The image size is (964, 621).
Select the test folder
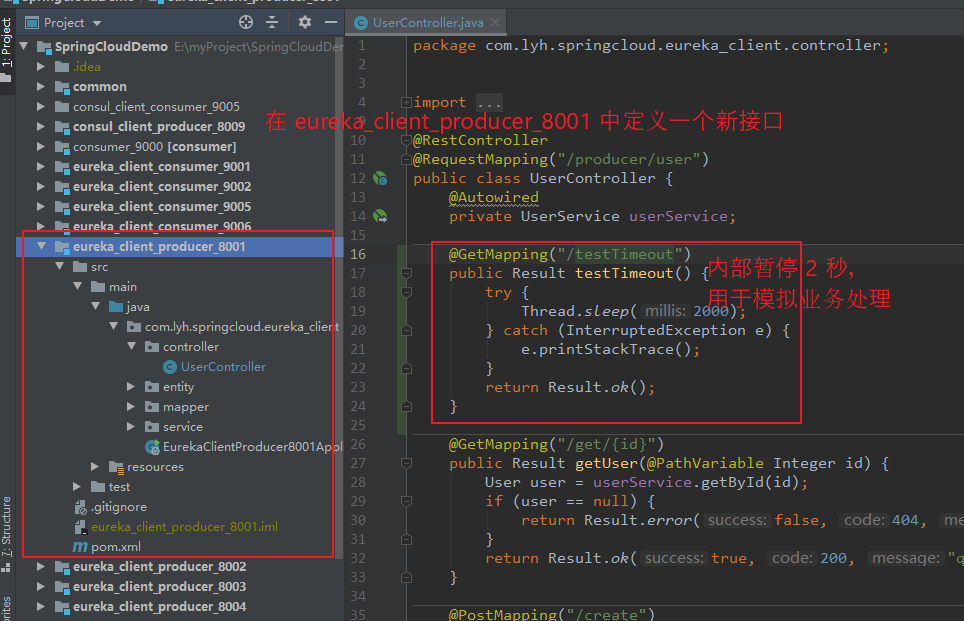click(119, 487)
